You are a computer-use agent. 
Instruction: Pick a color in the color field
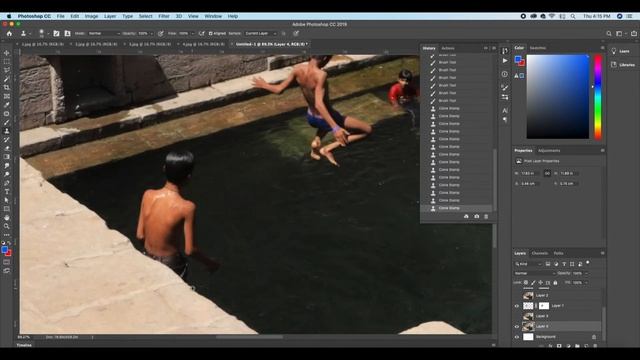click(558, 97)
